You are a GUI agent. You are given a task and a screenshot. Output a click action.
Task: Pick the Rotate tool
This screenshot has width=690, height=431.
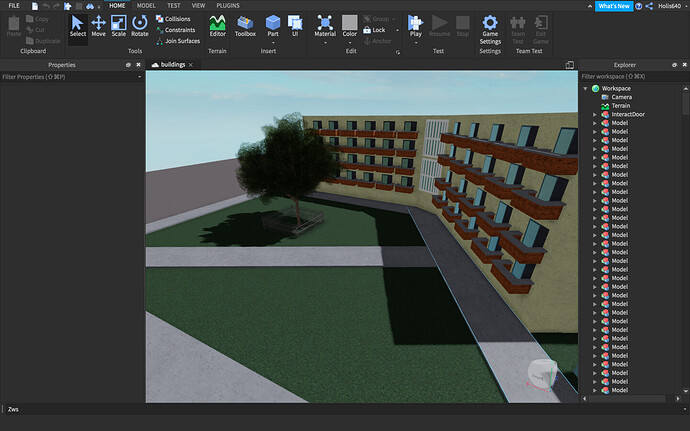pyautogui.click(x=140, y=26)
